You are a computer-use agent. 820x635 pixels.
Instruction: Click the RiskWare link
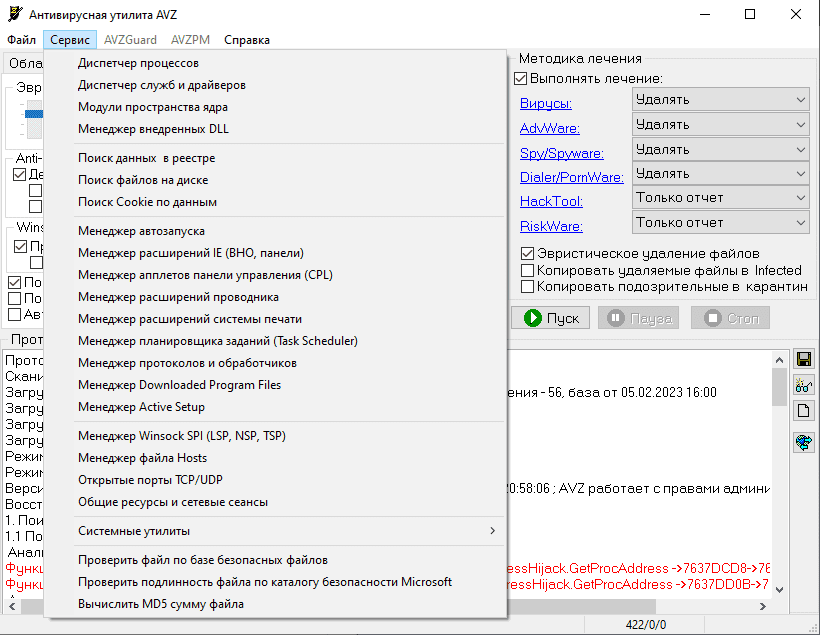551,226
